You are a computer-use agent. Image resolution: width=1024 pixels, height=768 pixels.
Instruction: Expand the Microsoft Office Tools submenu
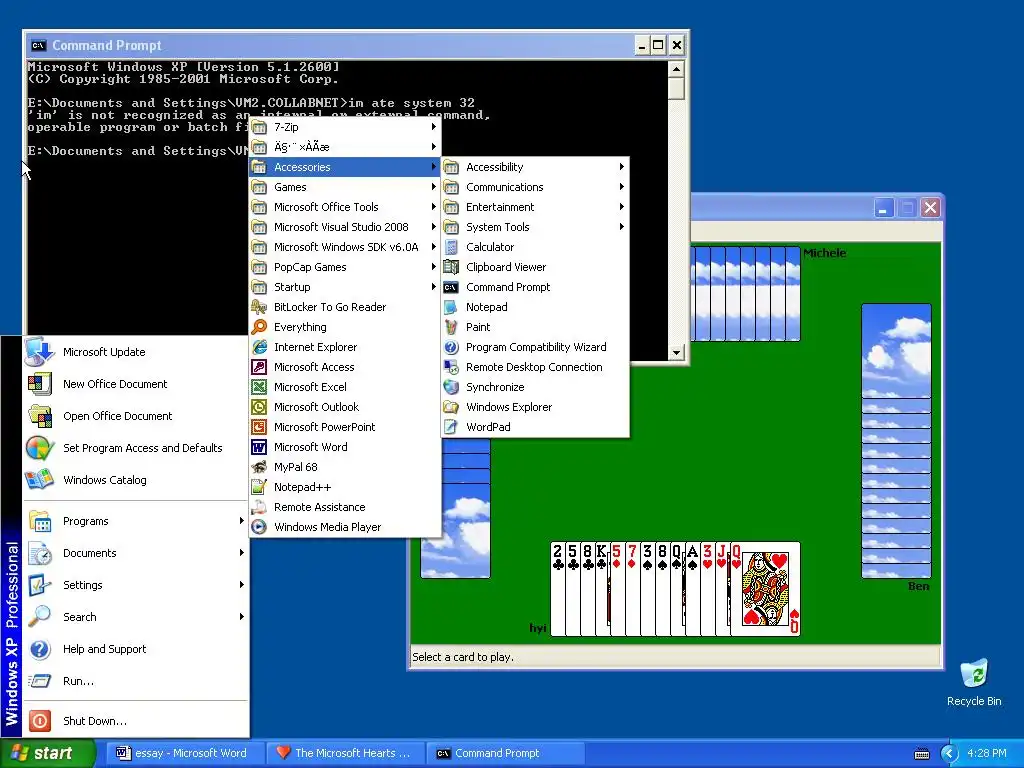click(345, 207)
